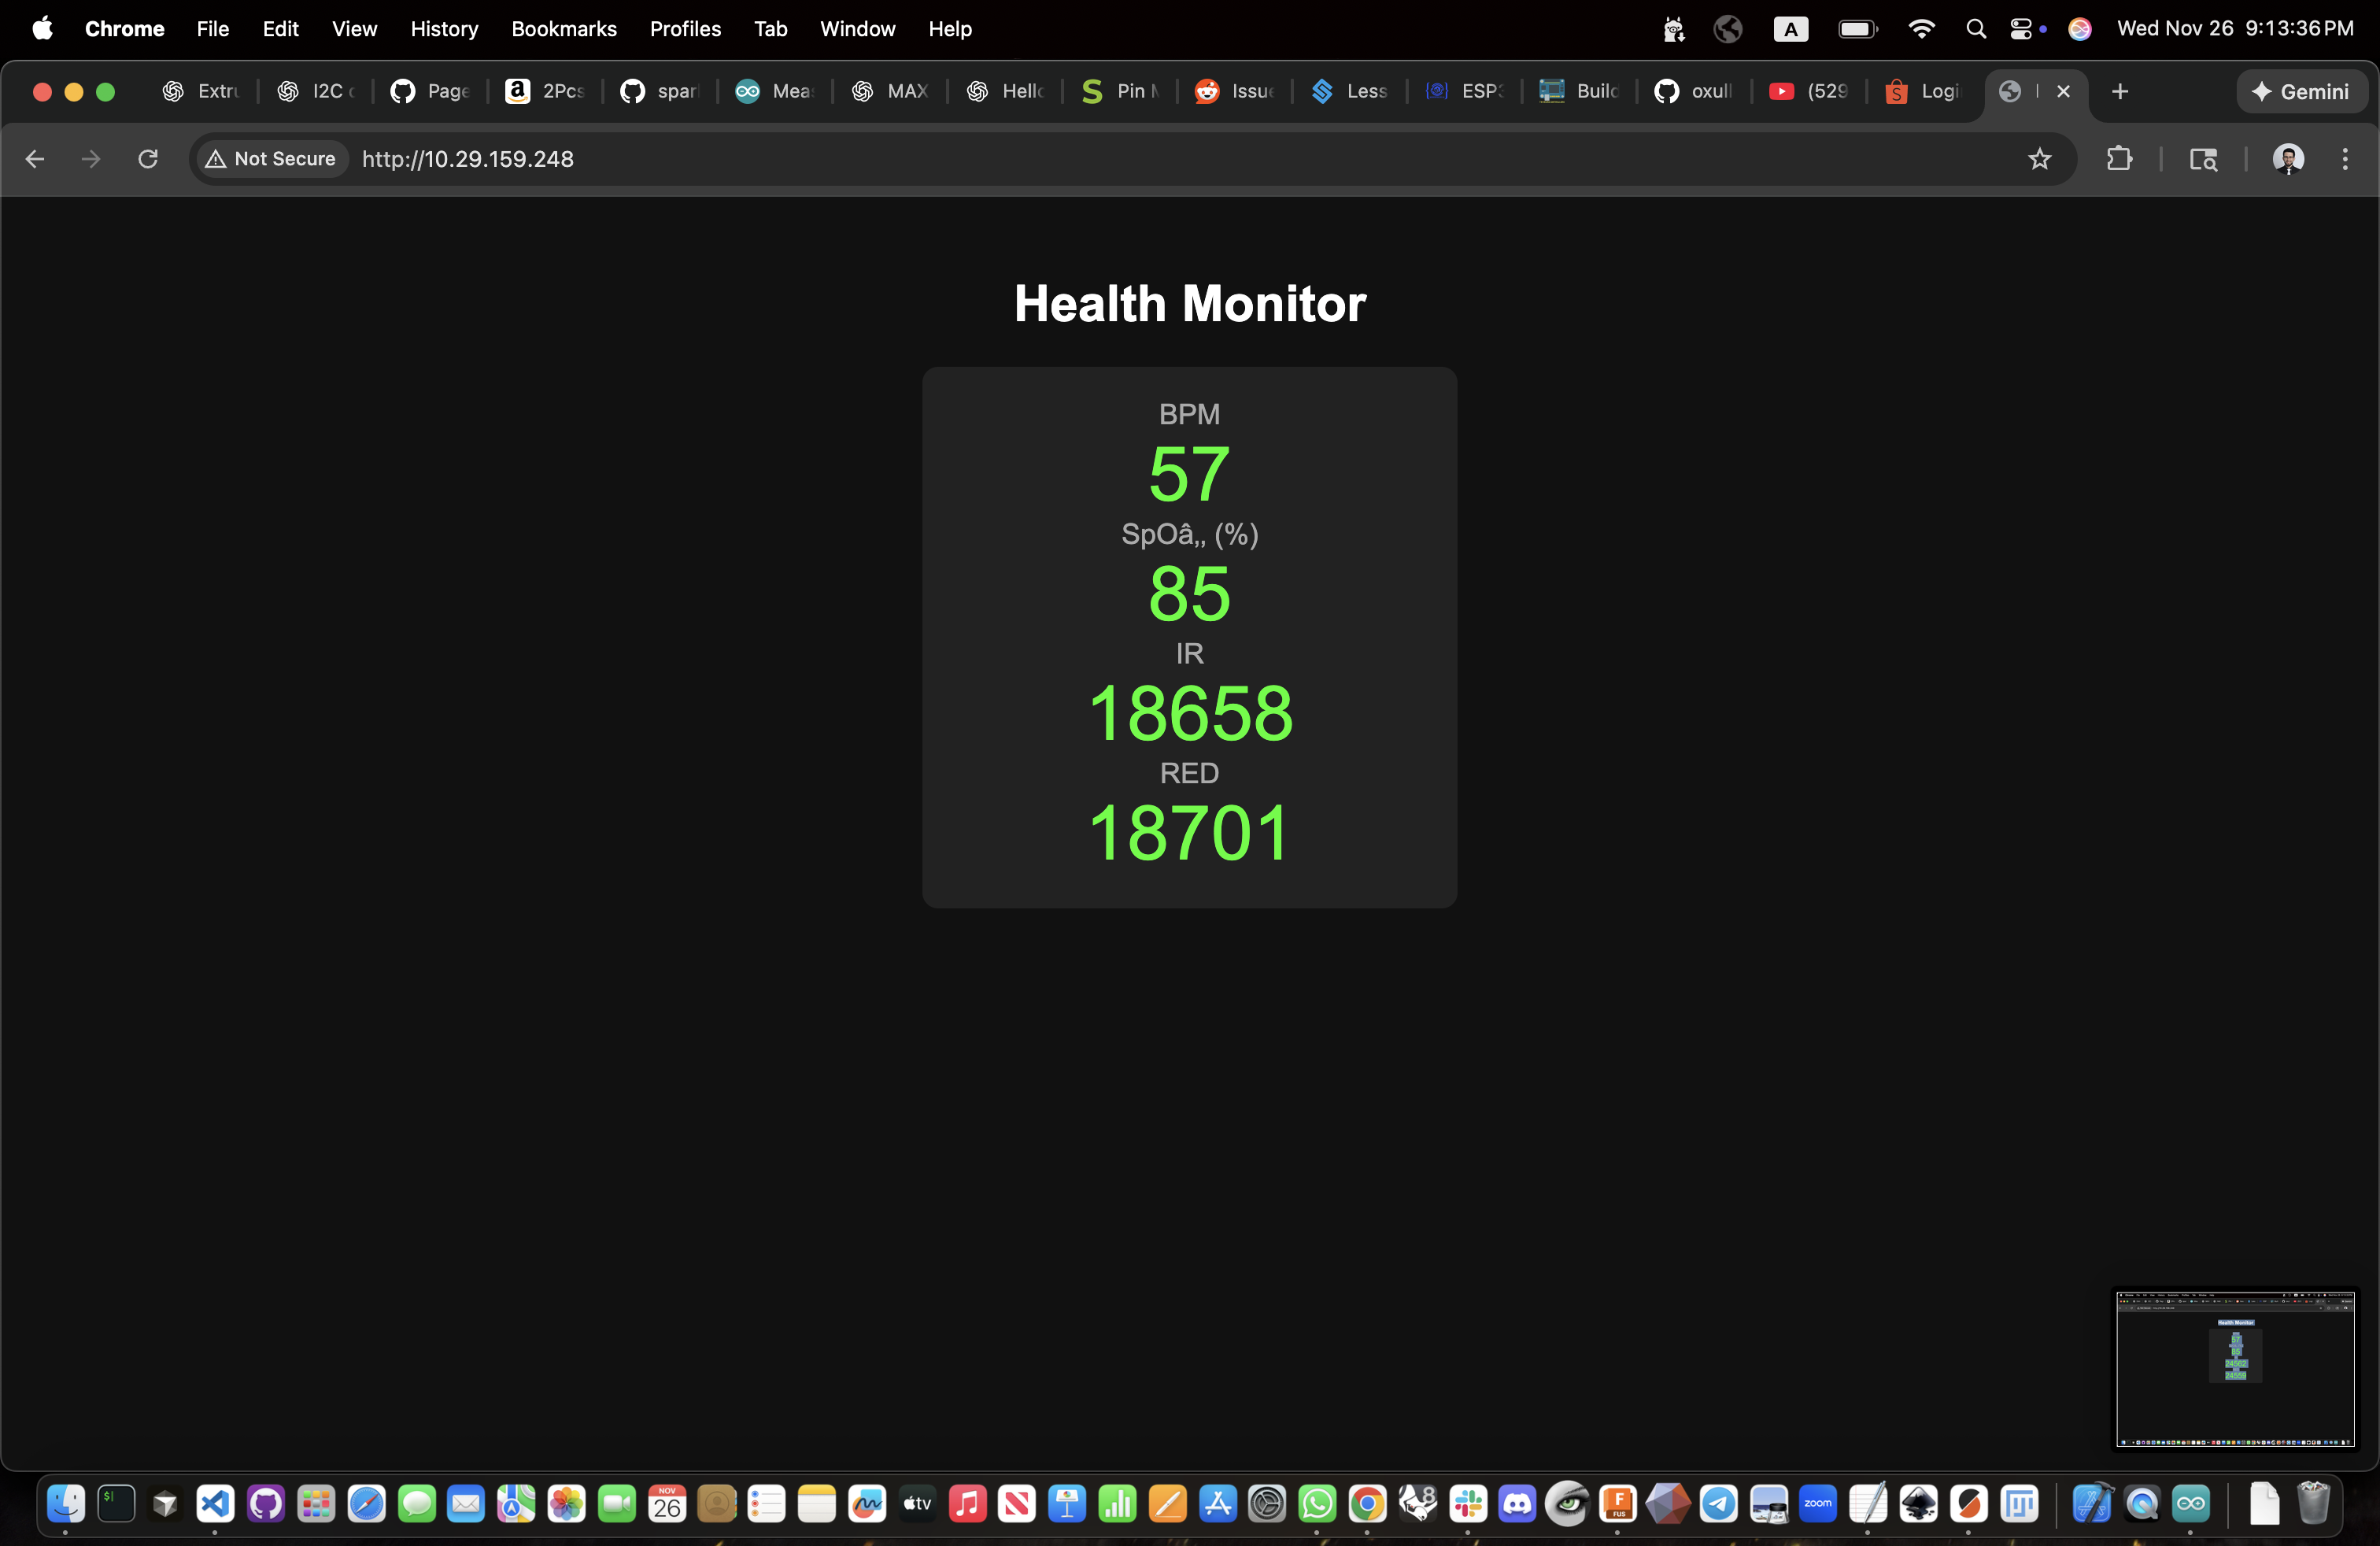The width and height of the screenshot is (2380, 1546).
Task: Open the tab search window icon
Action: tap(2204, 160)
